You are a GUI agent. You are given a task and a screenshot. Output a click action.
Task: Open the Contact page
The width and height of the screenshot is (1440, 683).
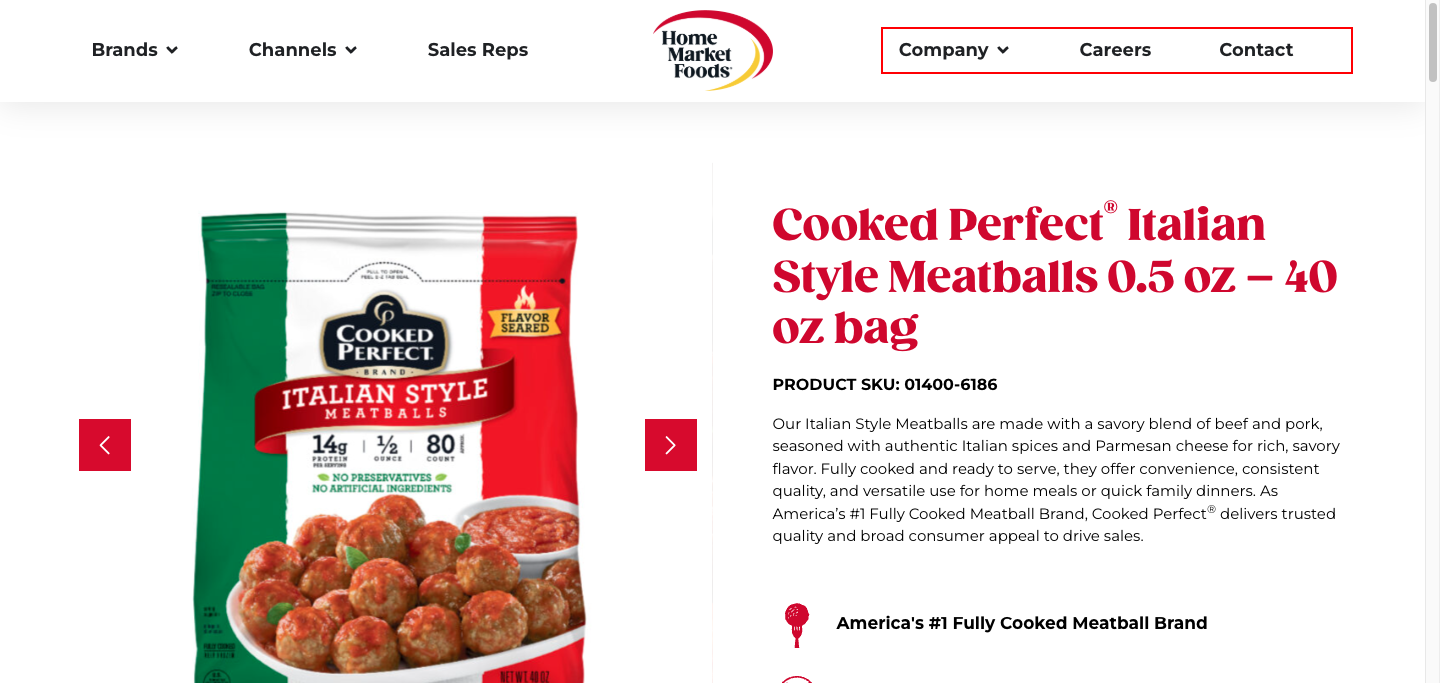coord(1256,50)
